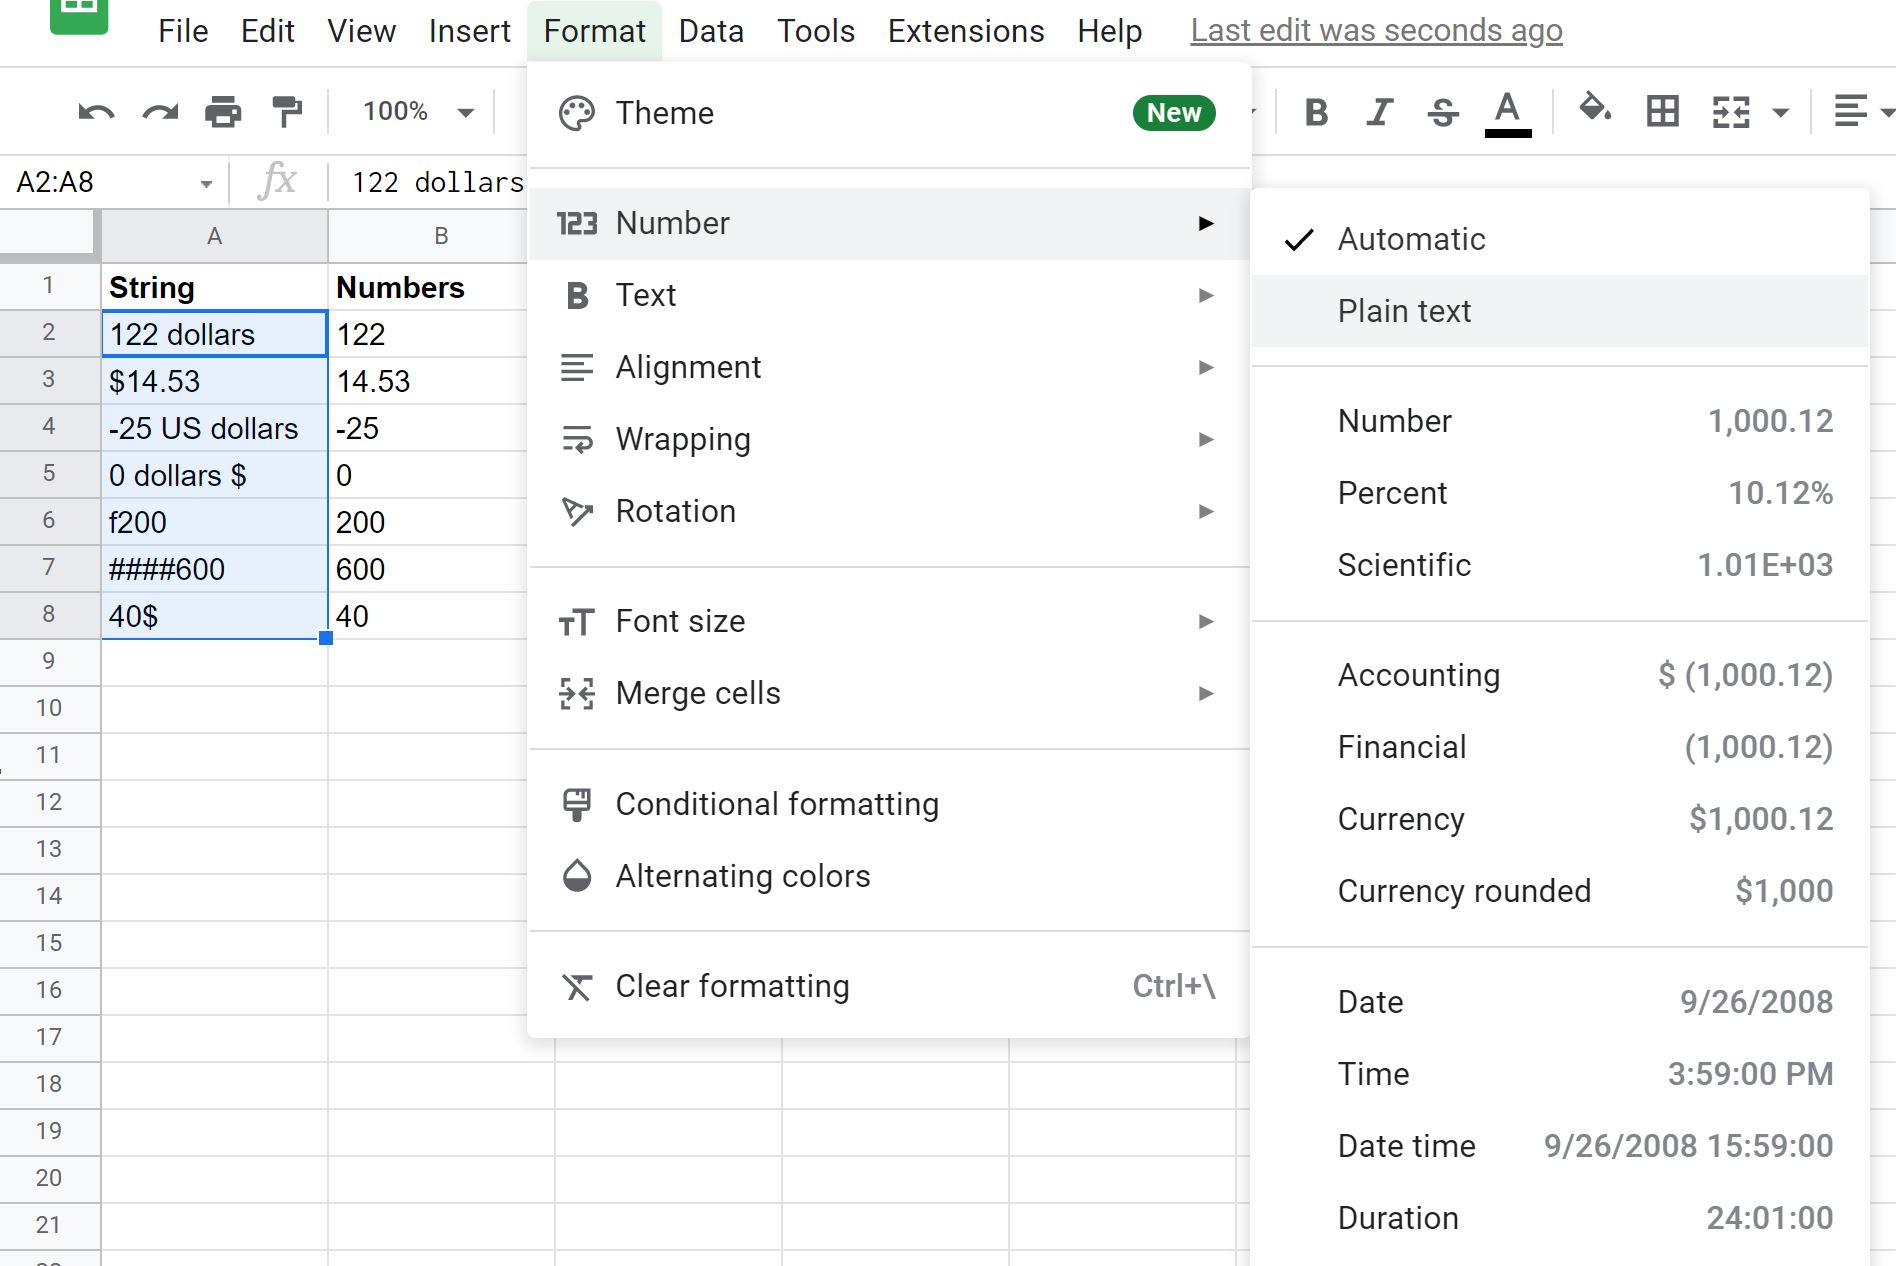The height and width of the screenshot is (1266, 1896).
Task: Apply Italic formatting from toolbar
Action: [1380, 112]
